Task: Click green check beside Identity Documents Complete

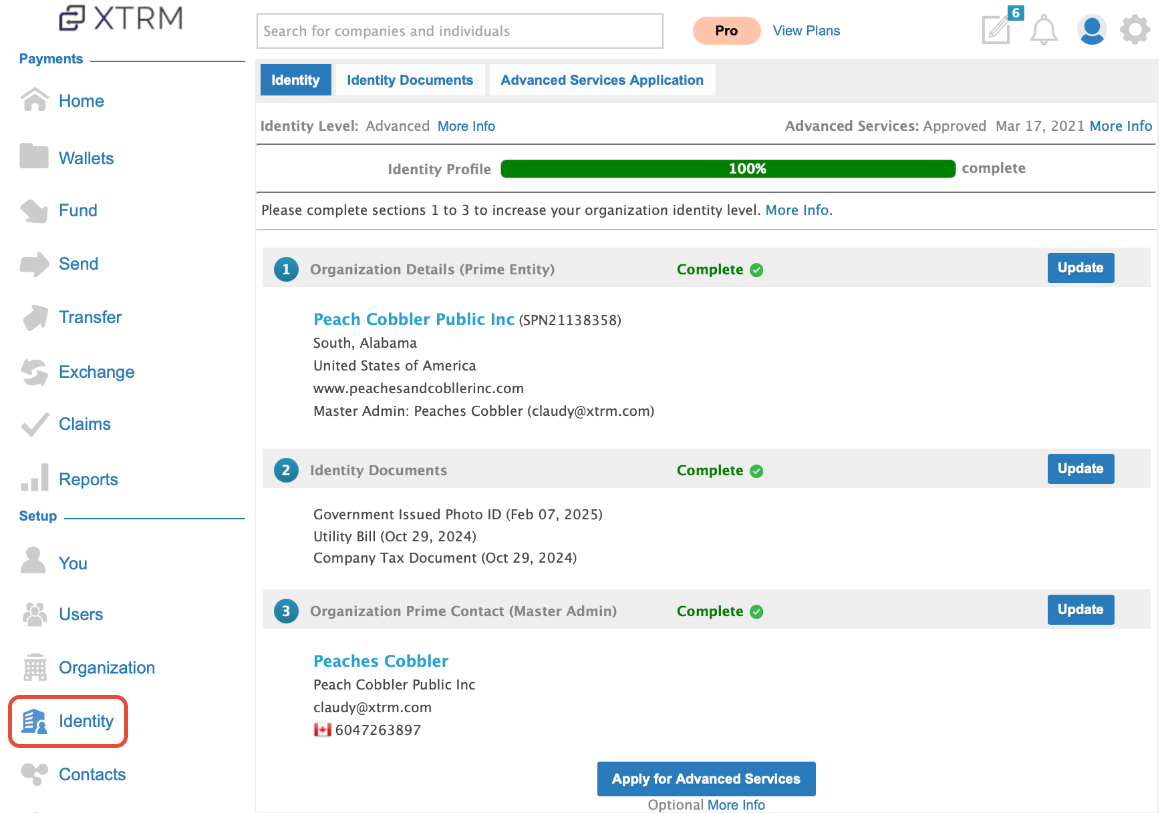Action: 756,471
